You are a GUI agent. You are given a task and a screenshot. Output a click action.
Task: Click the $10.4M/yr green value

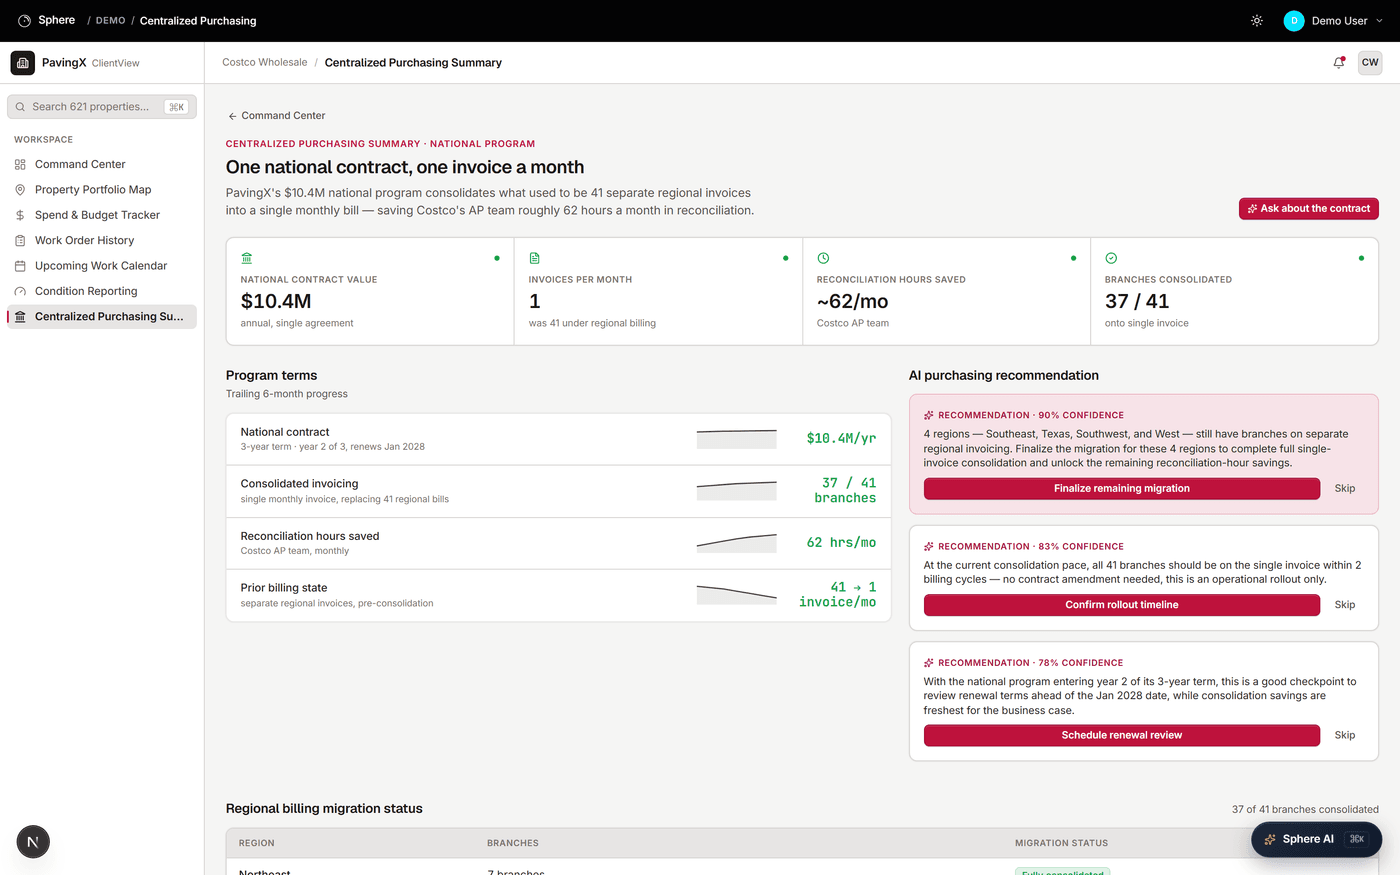tap(841, 438)
